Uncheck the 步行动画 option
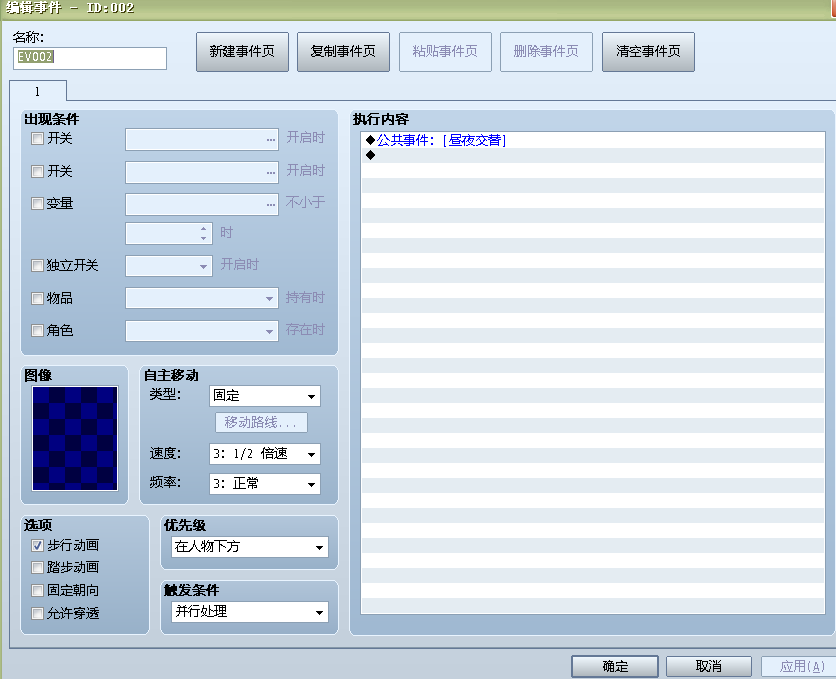836x679 pixels. point(37,545)
